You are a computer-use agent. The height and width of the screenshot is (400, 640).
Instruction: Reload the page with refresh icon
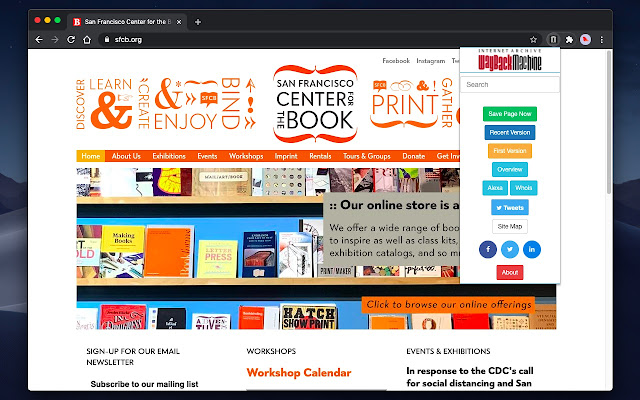coord(71,40)
